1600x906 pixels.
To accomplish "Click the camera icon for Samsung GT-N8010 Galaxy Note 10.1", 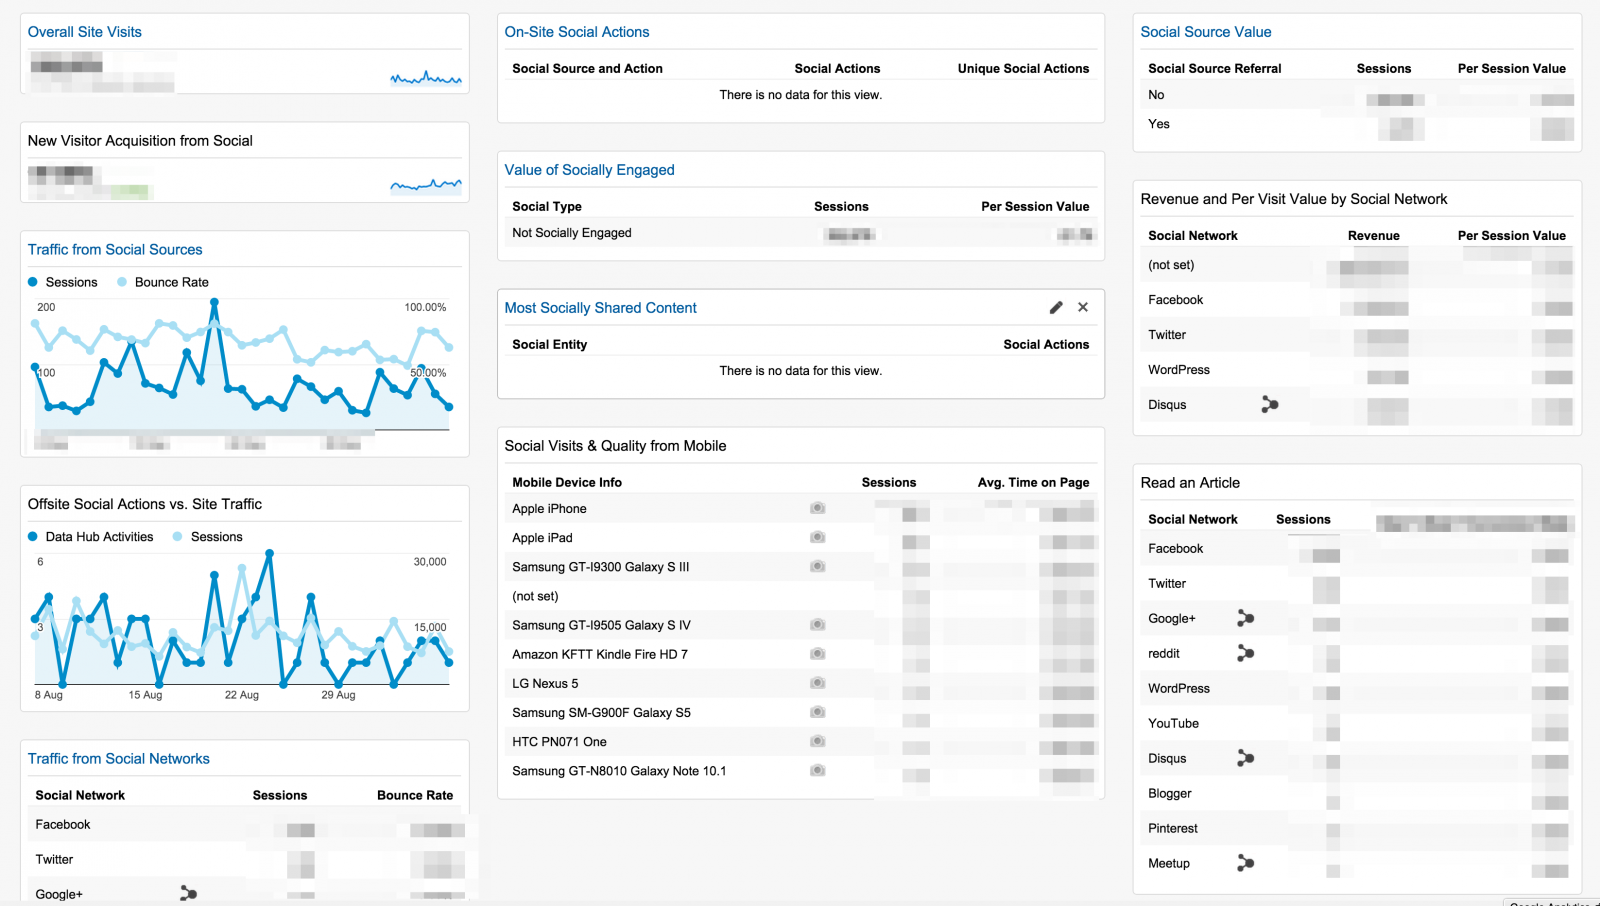I will pyautogui.click(x=818, y=771).
